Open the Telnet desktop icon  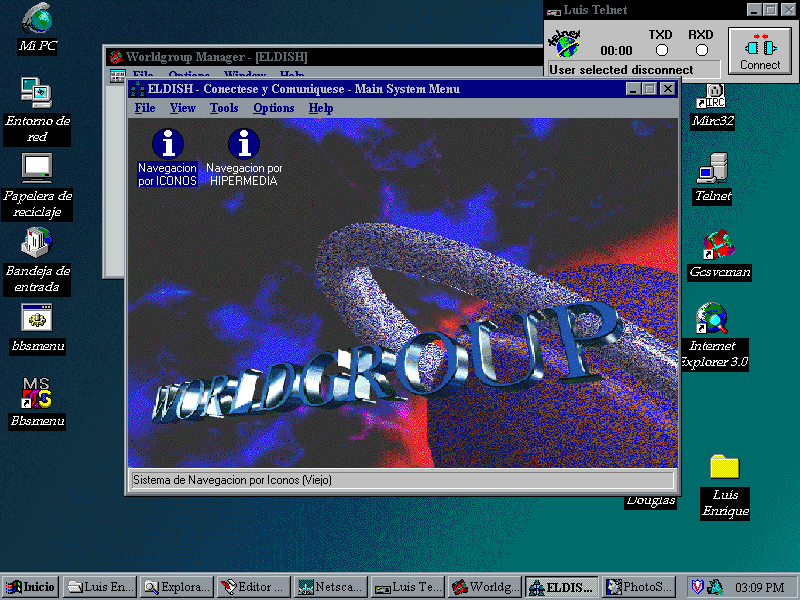click(713, 179)
